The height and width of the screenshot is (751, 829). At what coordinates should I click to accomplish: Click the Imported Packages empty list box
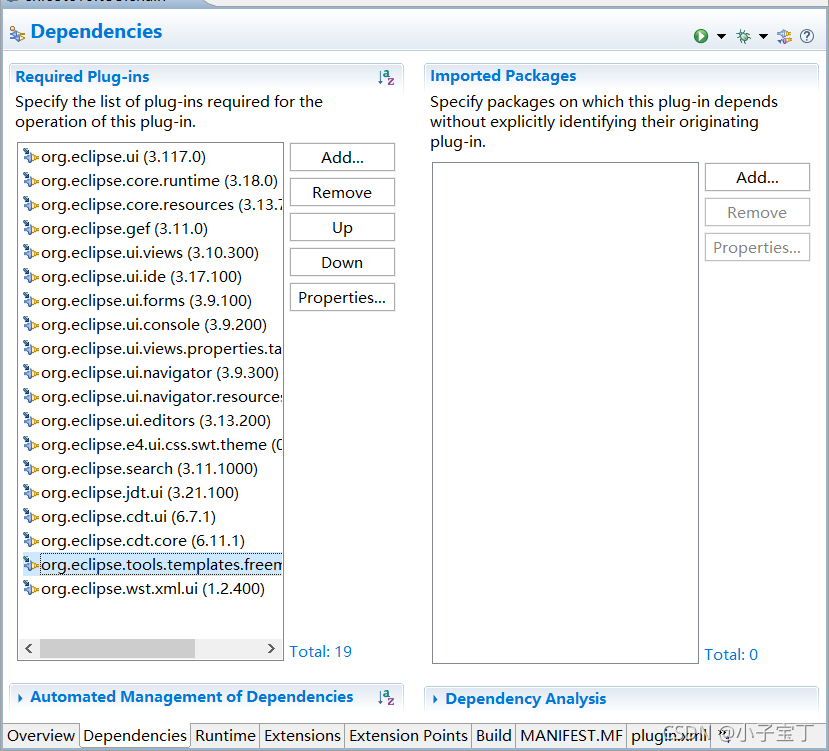click(x=565, y=413)
